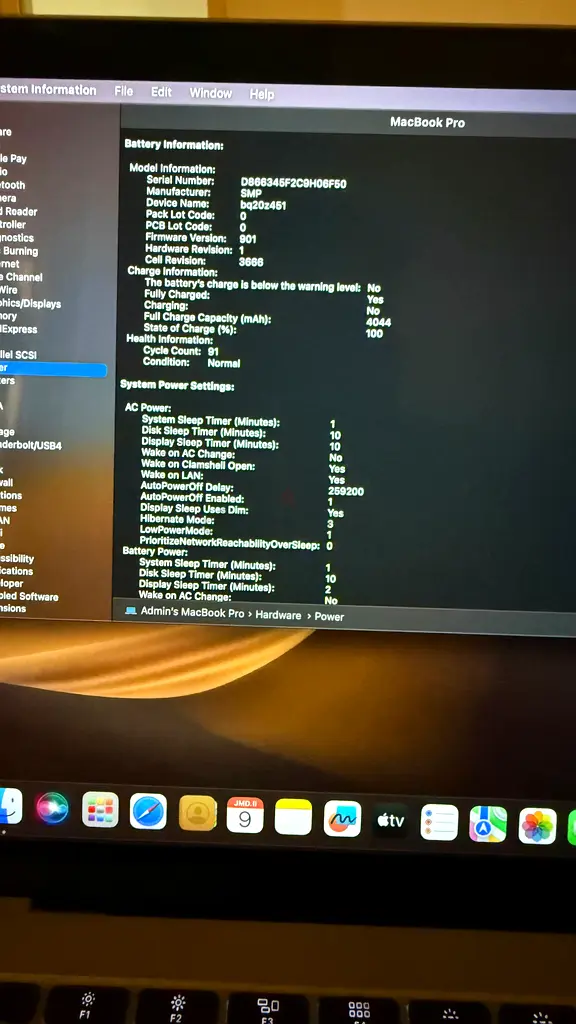Screen dimensions: 576x1024
Task: Open the System Information app menu
Action: (x=48, y=90)
